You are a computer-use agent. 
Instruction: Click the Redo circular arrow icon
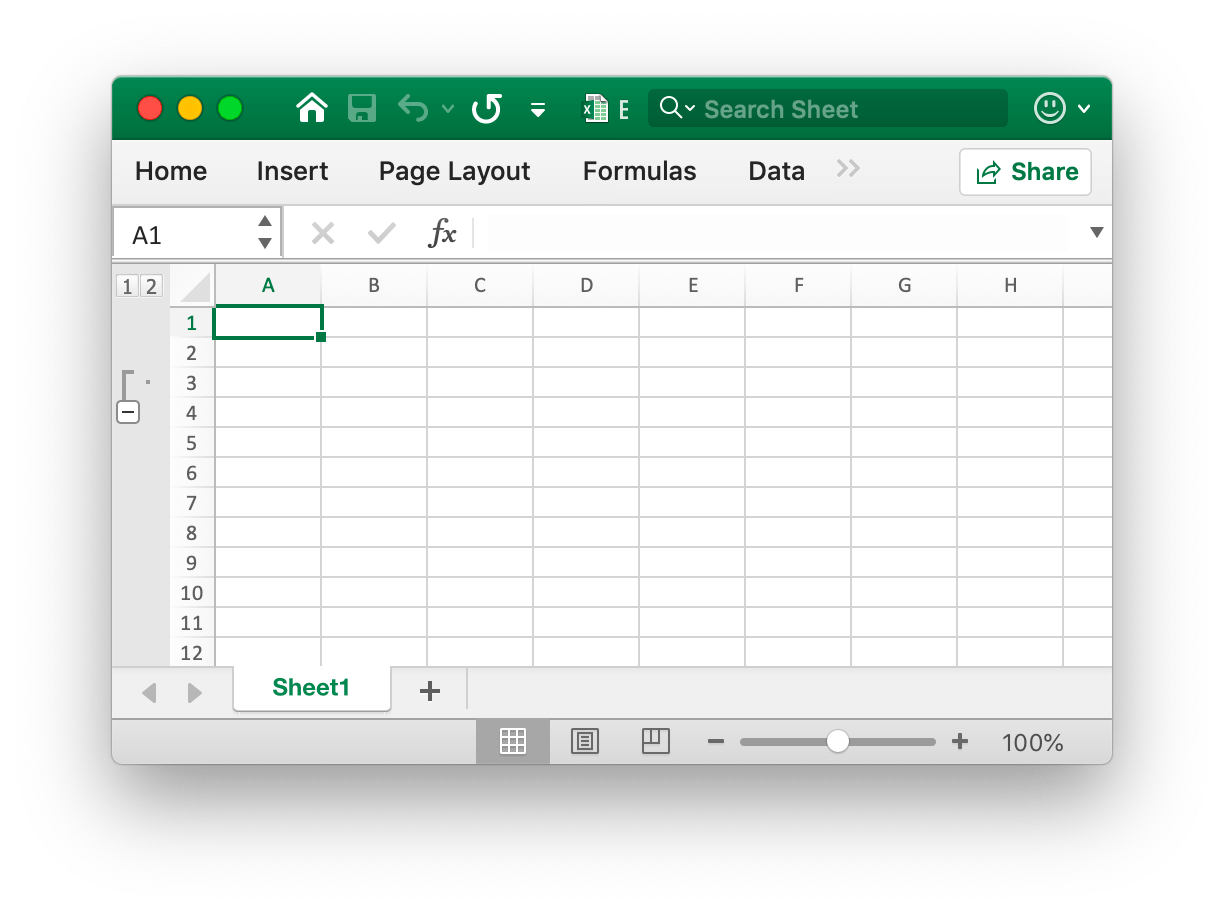tap(487, 108)
